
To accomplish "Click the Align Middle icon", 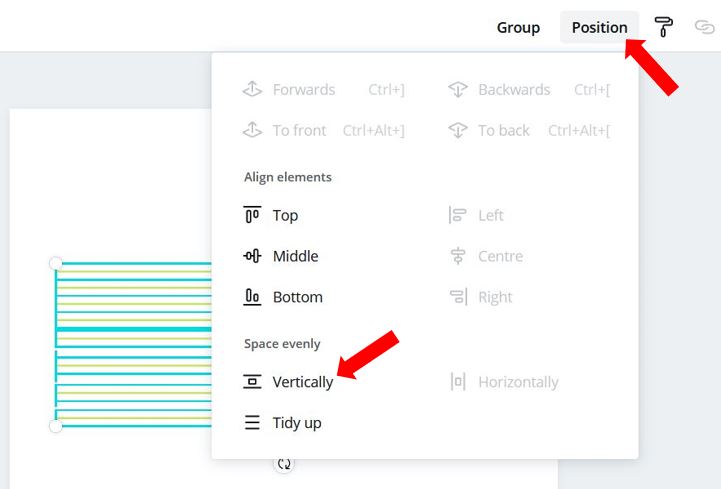I will click(252, 256).
